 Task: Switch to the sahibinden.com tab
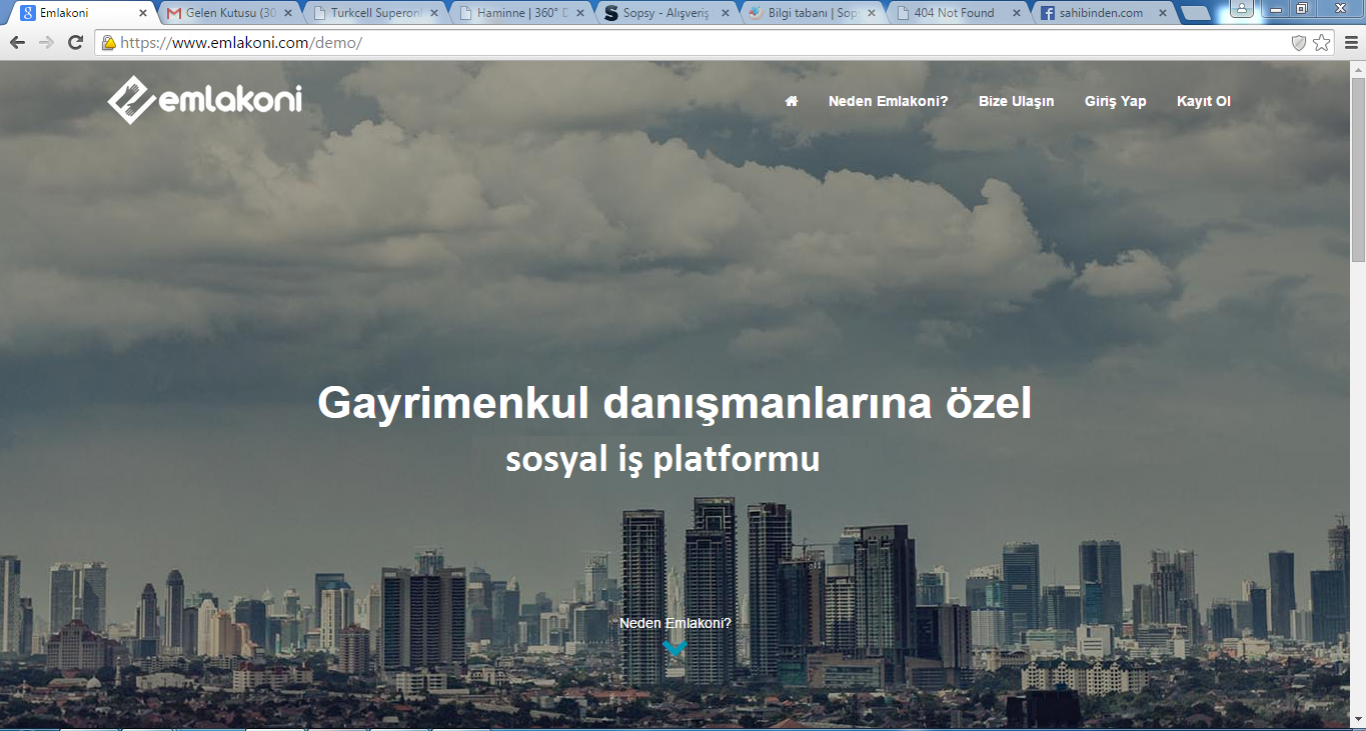pyautogui.click(x=1100, y=14)
